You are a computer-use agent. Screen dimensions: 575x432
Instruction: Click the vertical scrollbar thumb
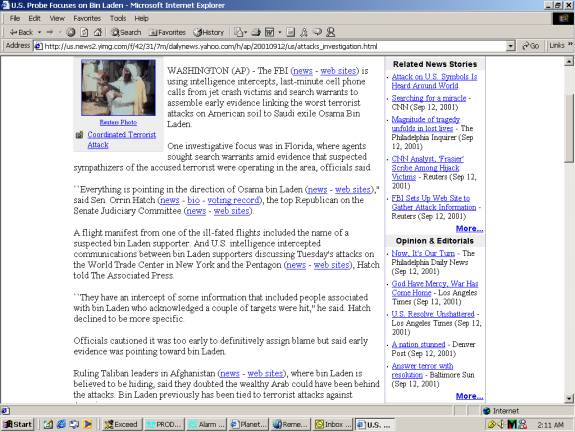(x=569, y=128)
